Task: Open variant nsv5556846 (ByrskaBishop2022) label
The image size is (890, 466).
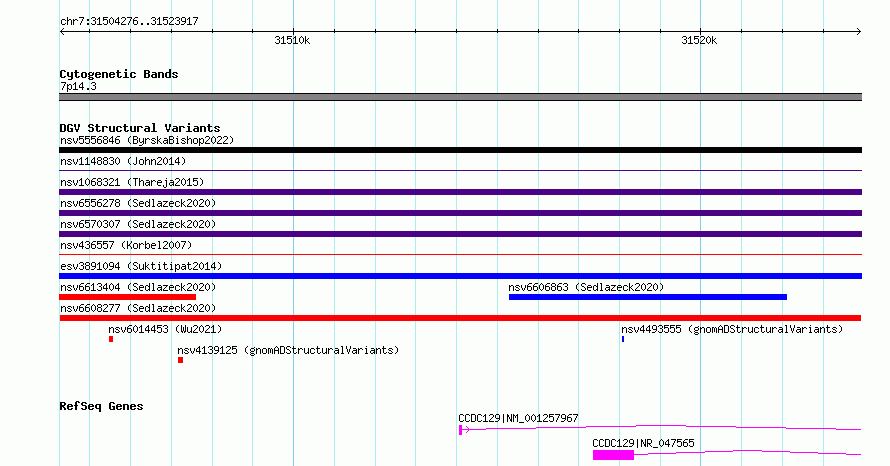Action: [x=147, y=140]
